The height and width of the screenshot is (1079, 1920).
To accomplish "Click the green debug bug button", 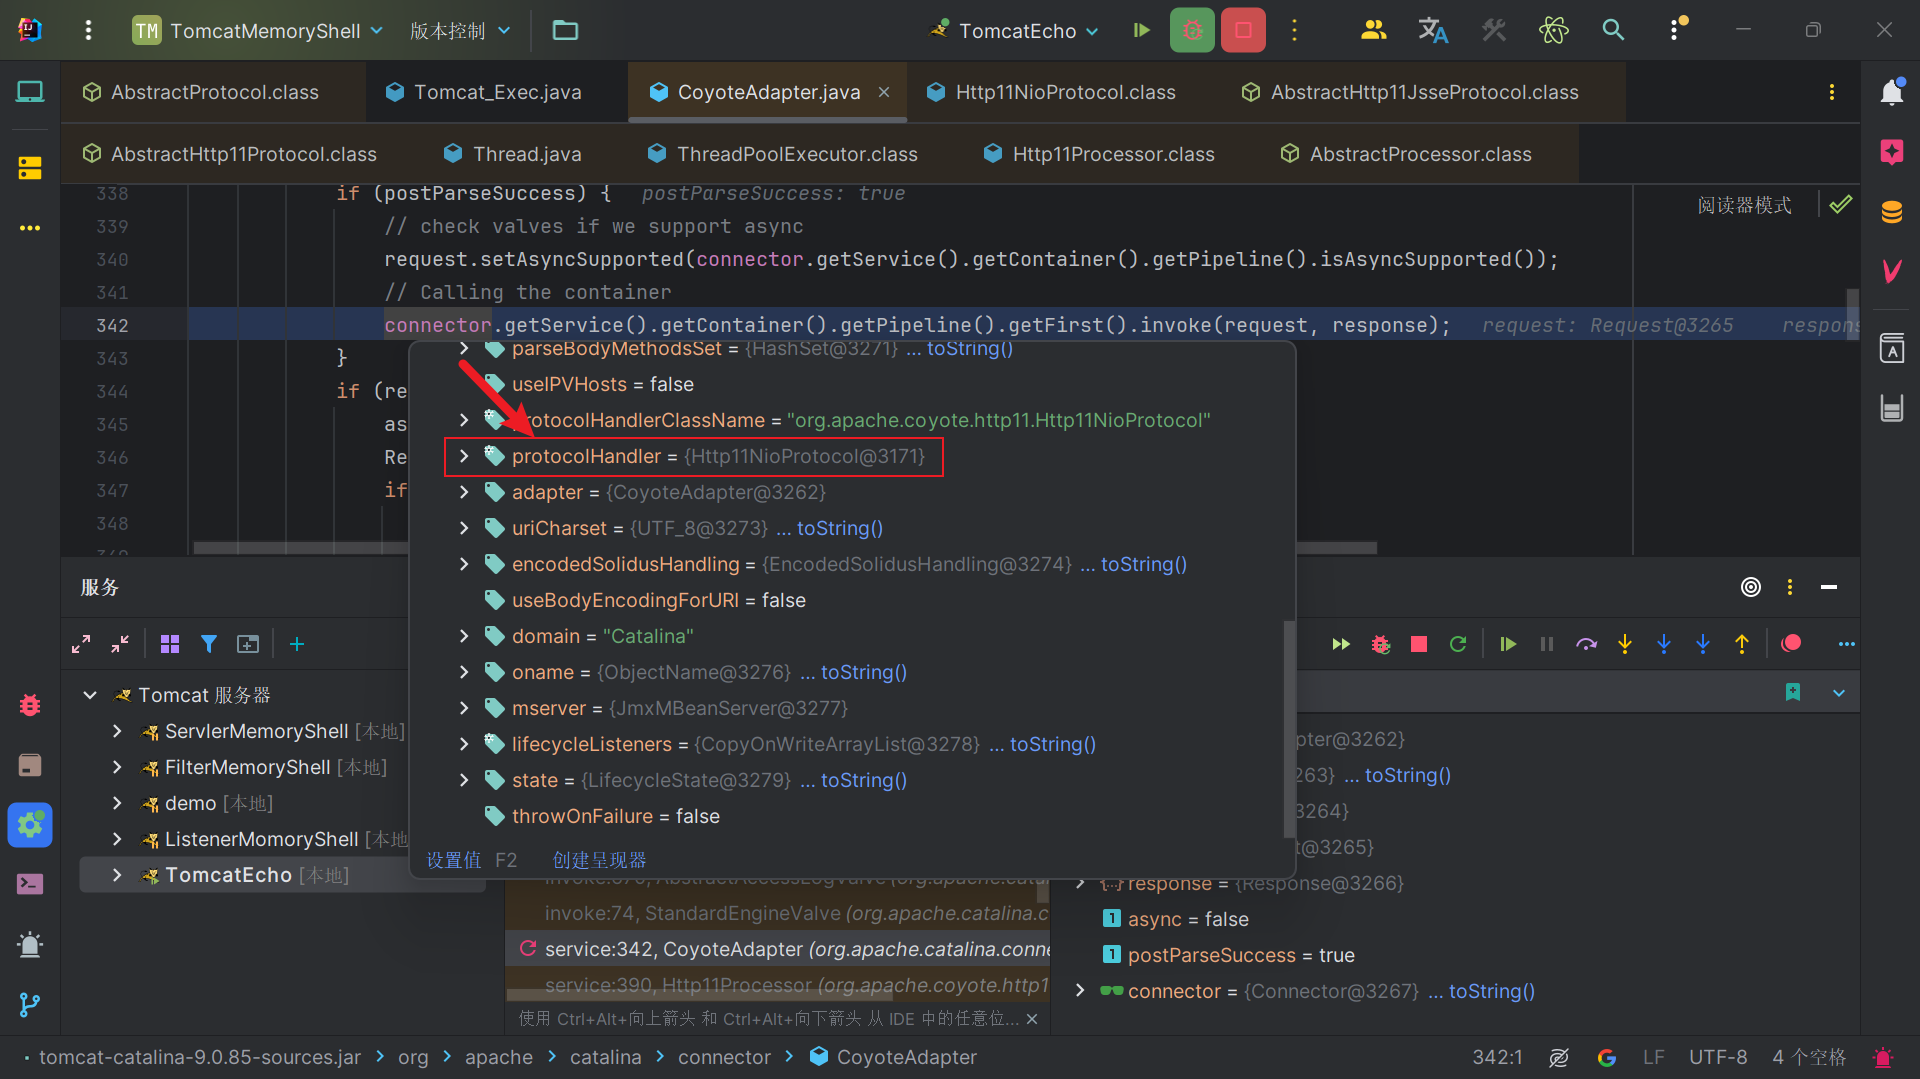I will [x=1192, y=30].
